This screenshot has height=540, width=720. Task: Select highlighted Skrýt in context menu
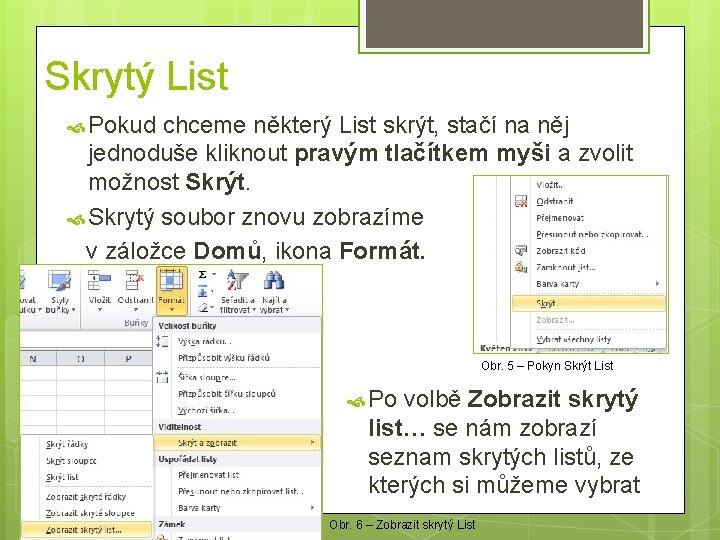click(589, 303)
